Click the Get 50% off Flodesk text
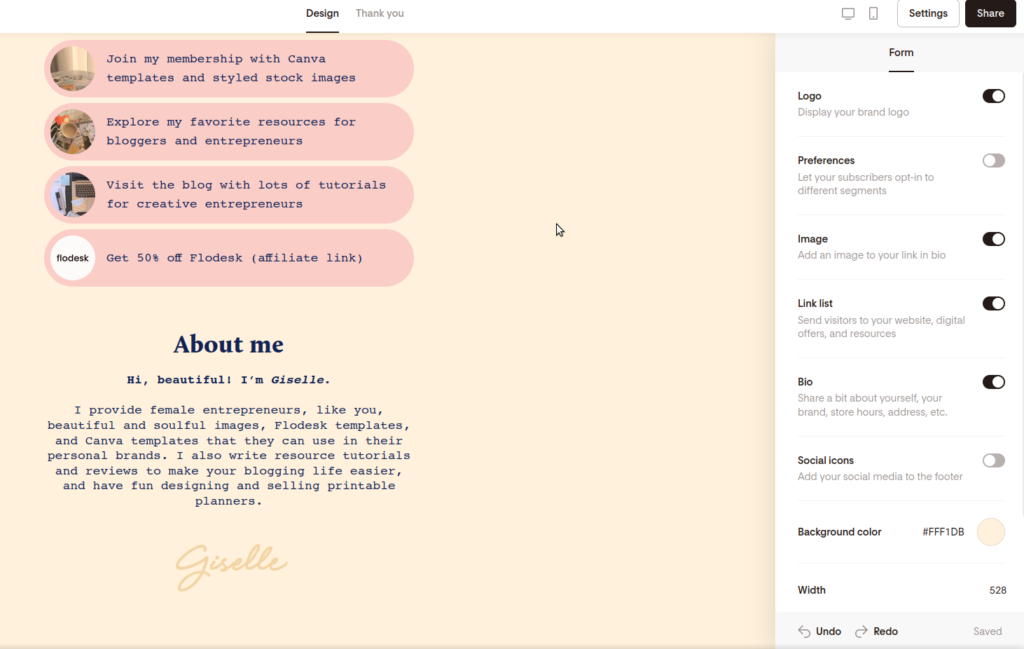Viewport: 1024px width, 649px height. 234,258
